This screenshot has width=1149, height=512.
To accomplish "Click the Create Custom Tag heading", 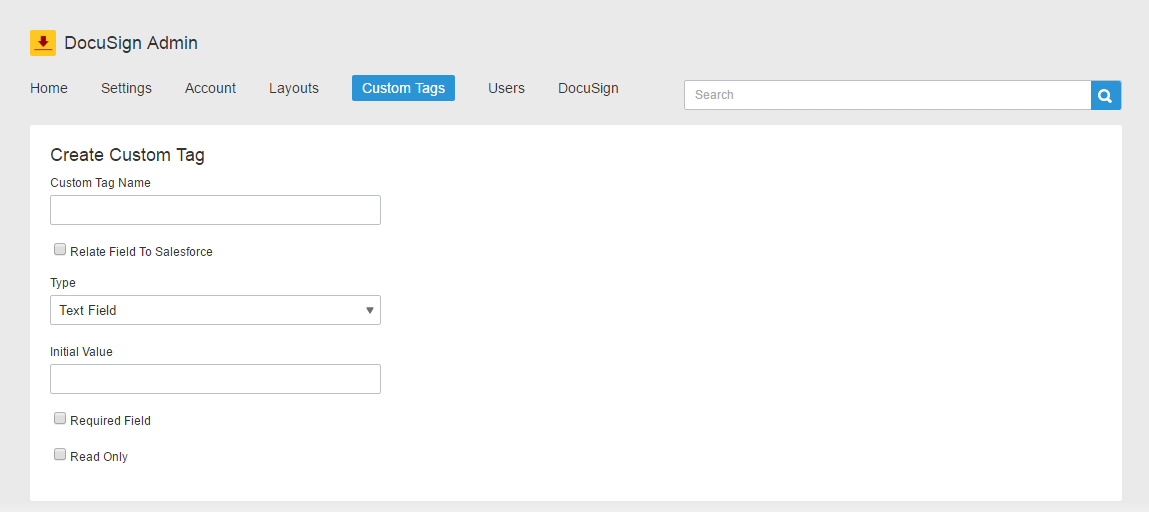I will pos(127,155).
